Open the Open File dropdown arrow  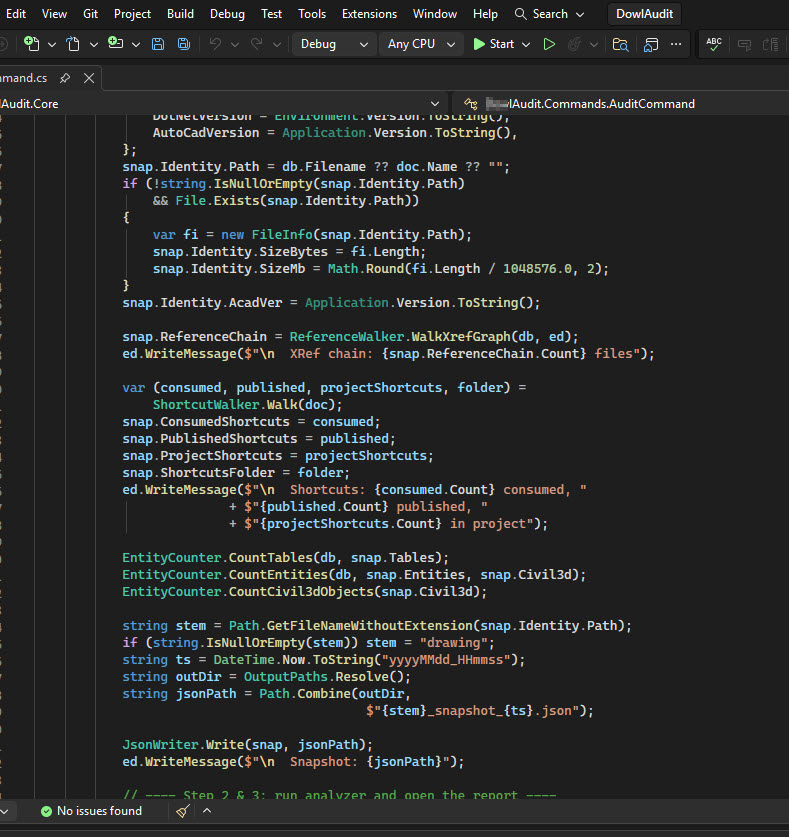click(x=93, y=44)
